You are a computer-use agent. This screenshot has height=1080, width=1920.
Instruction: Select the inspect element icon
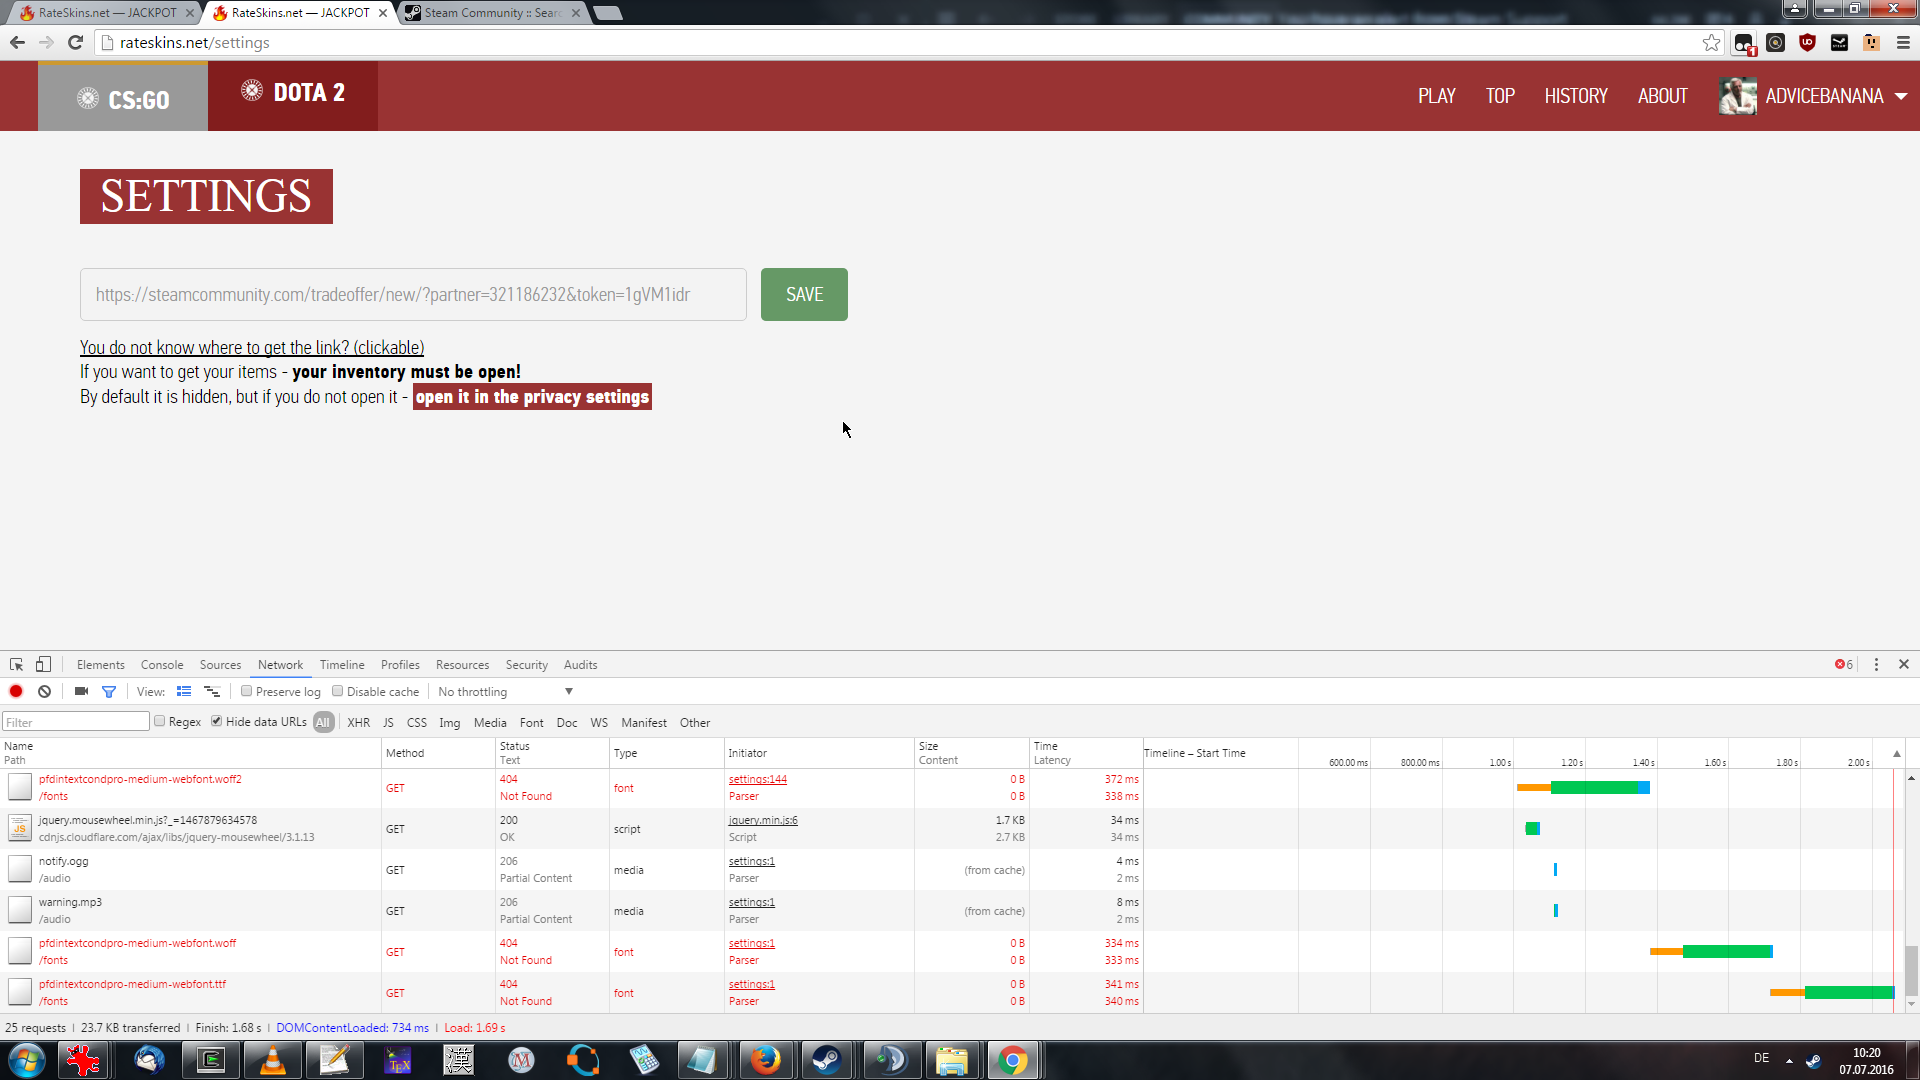(16, 664)
